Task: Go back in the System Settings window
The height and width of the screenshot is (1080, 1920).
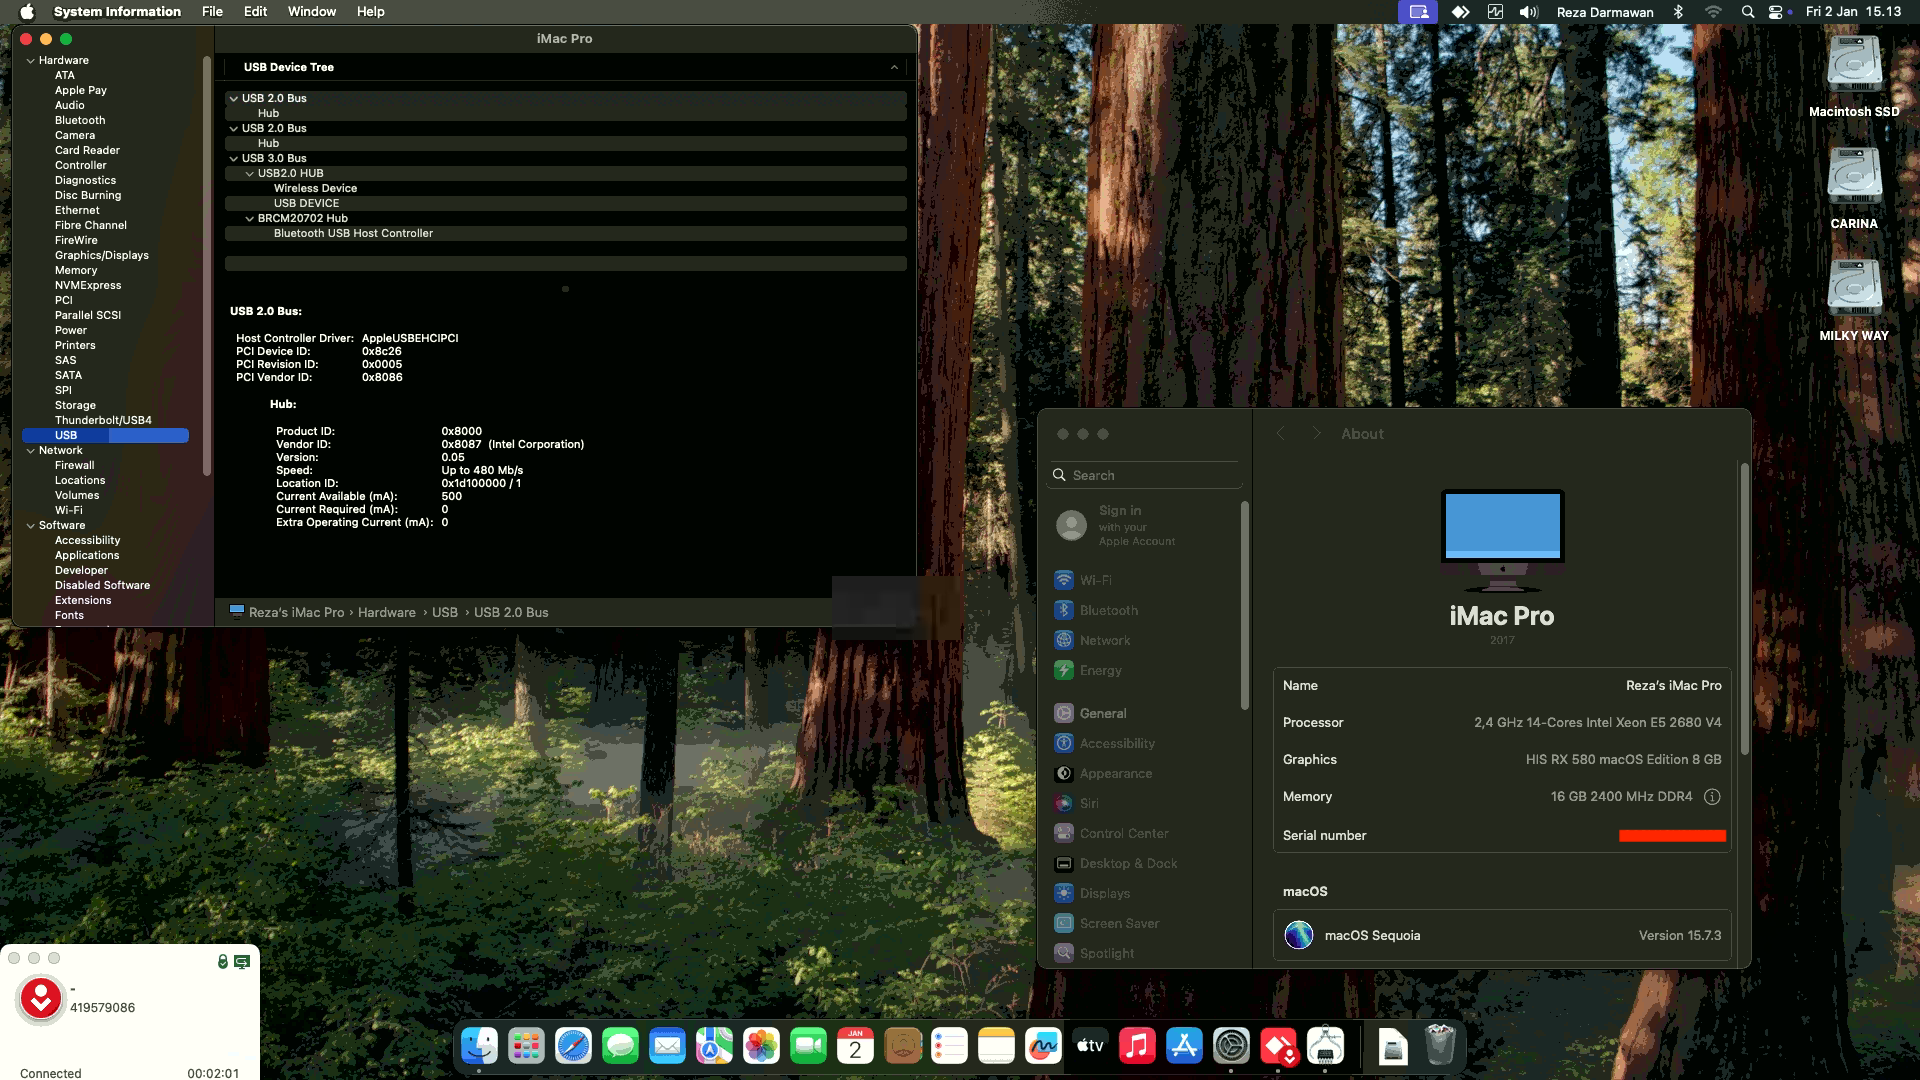Action: click(x=1280, y=434)
